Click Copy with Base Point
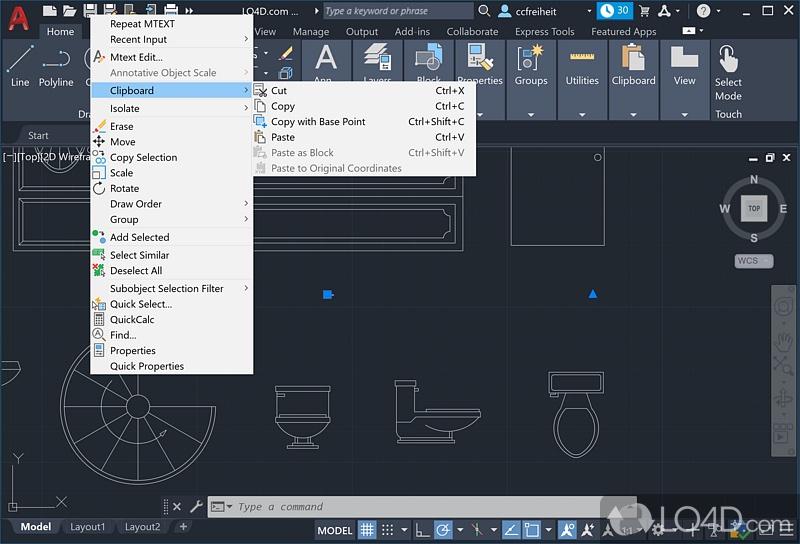This screenshot has height=544, width=800. coord(318,122)
